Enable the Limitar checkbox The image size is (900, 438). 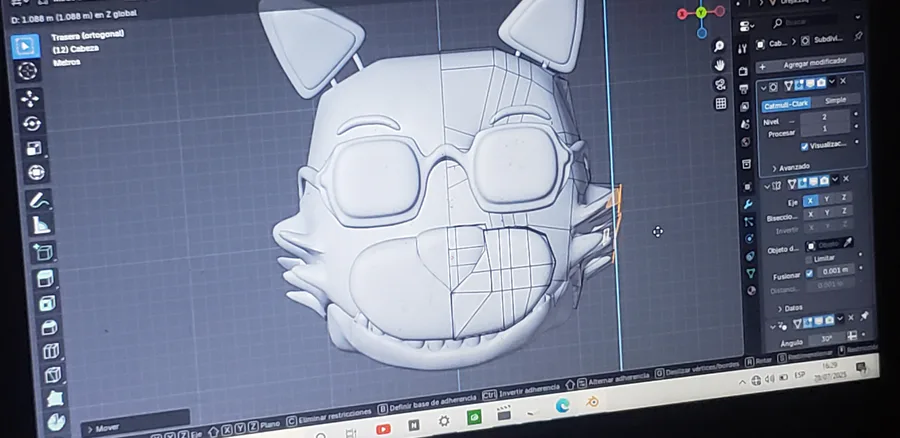809,259
